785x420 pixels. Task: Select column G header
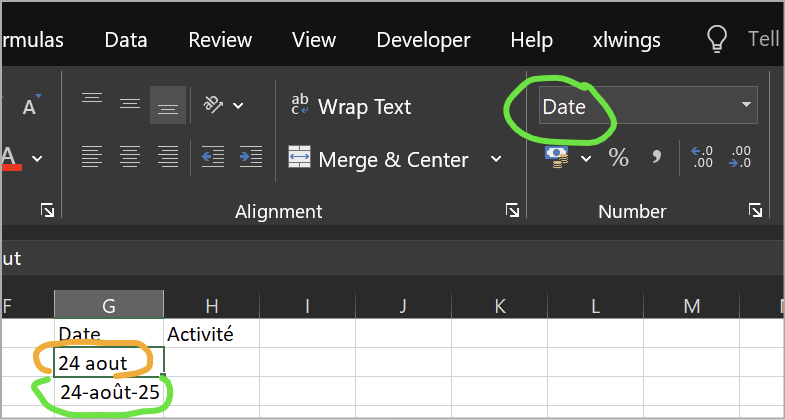click(x=109, y=305)
